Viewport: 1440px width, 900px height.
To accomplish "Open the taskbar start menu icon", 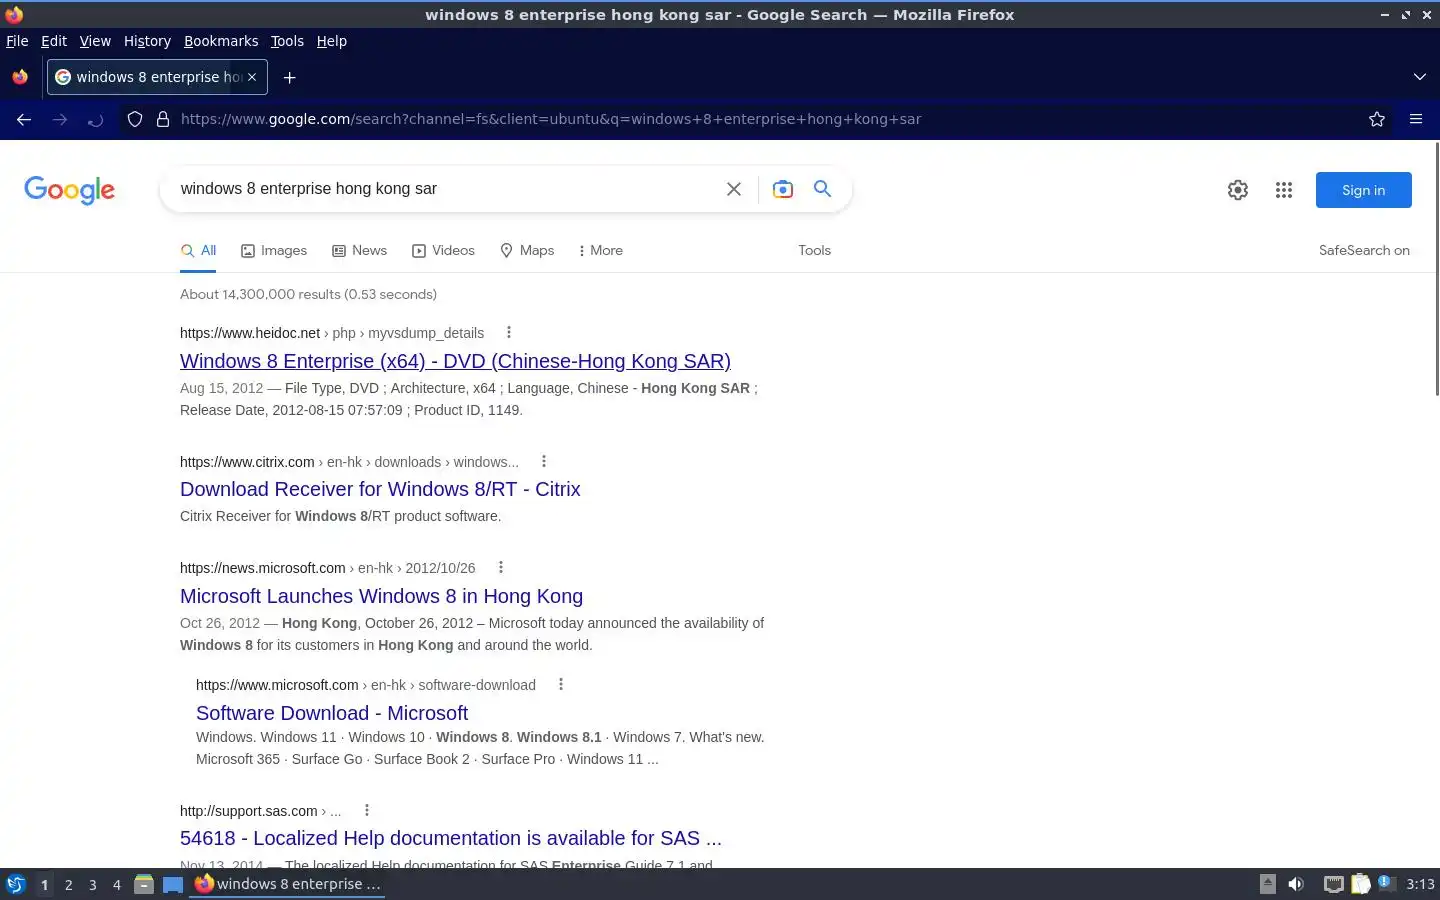I will click(16, 884).
